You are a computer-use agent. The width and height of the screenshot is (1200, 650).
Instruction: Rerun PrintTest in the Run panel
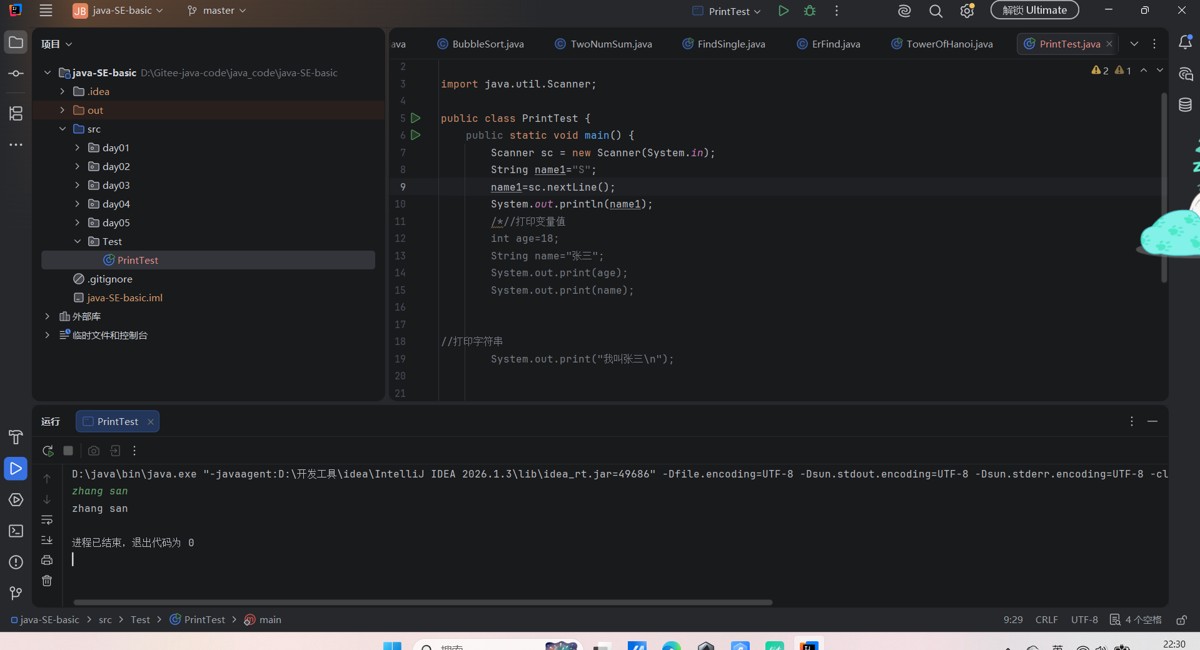pyautogui.click(x=47, y=451)
